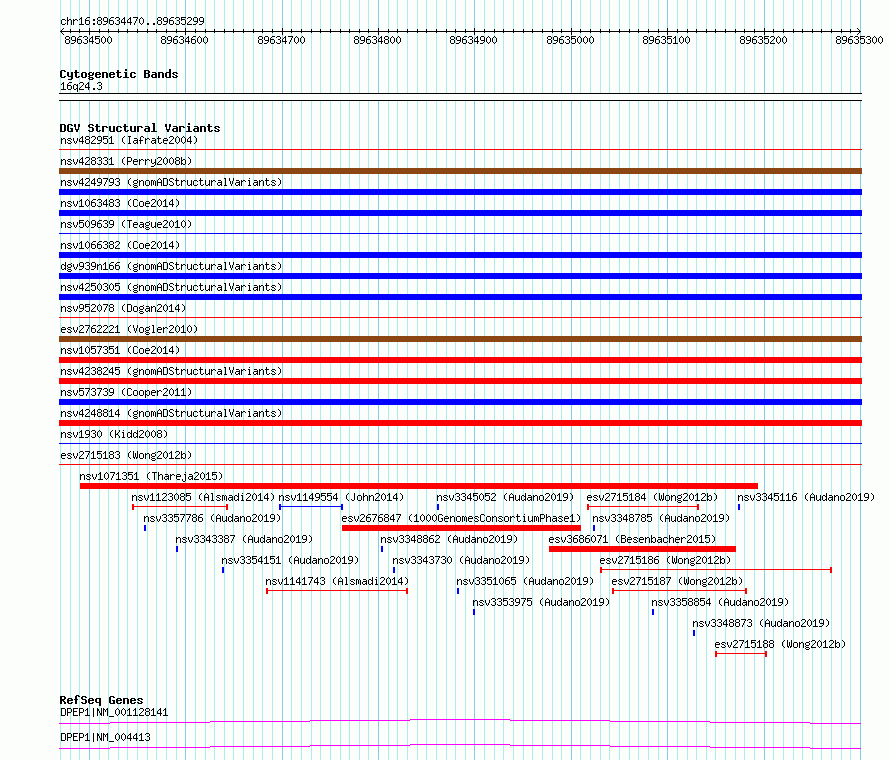Click the dgv939n166 (gnomADStructuralVariants) label

click(171, 266)
